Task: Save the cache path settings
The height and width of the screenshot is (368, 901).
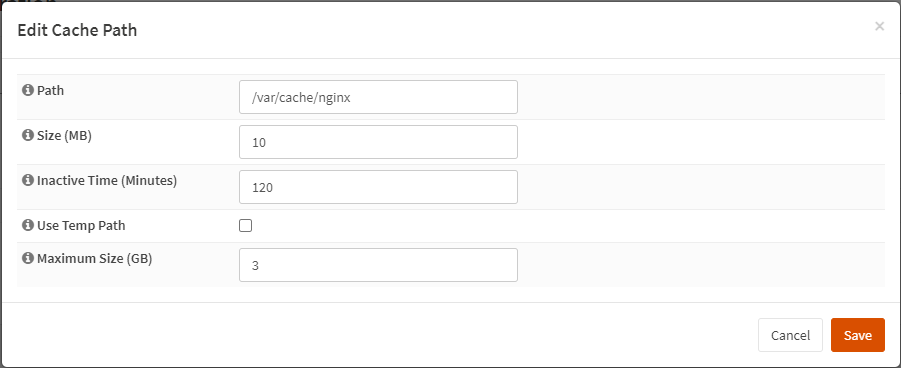Action: 857,335
